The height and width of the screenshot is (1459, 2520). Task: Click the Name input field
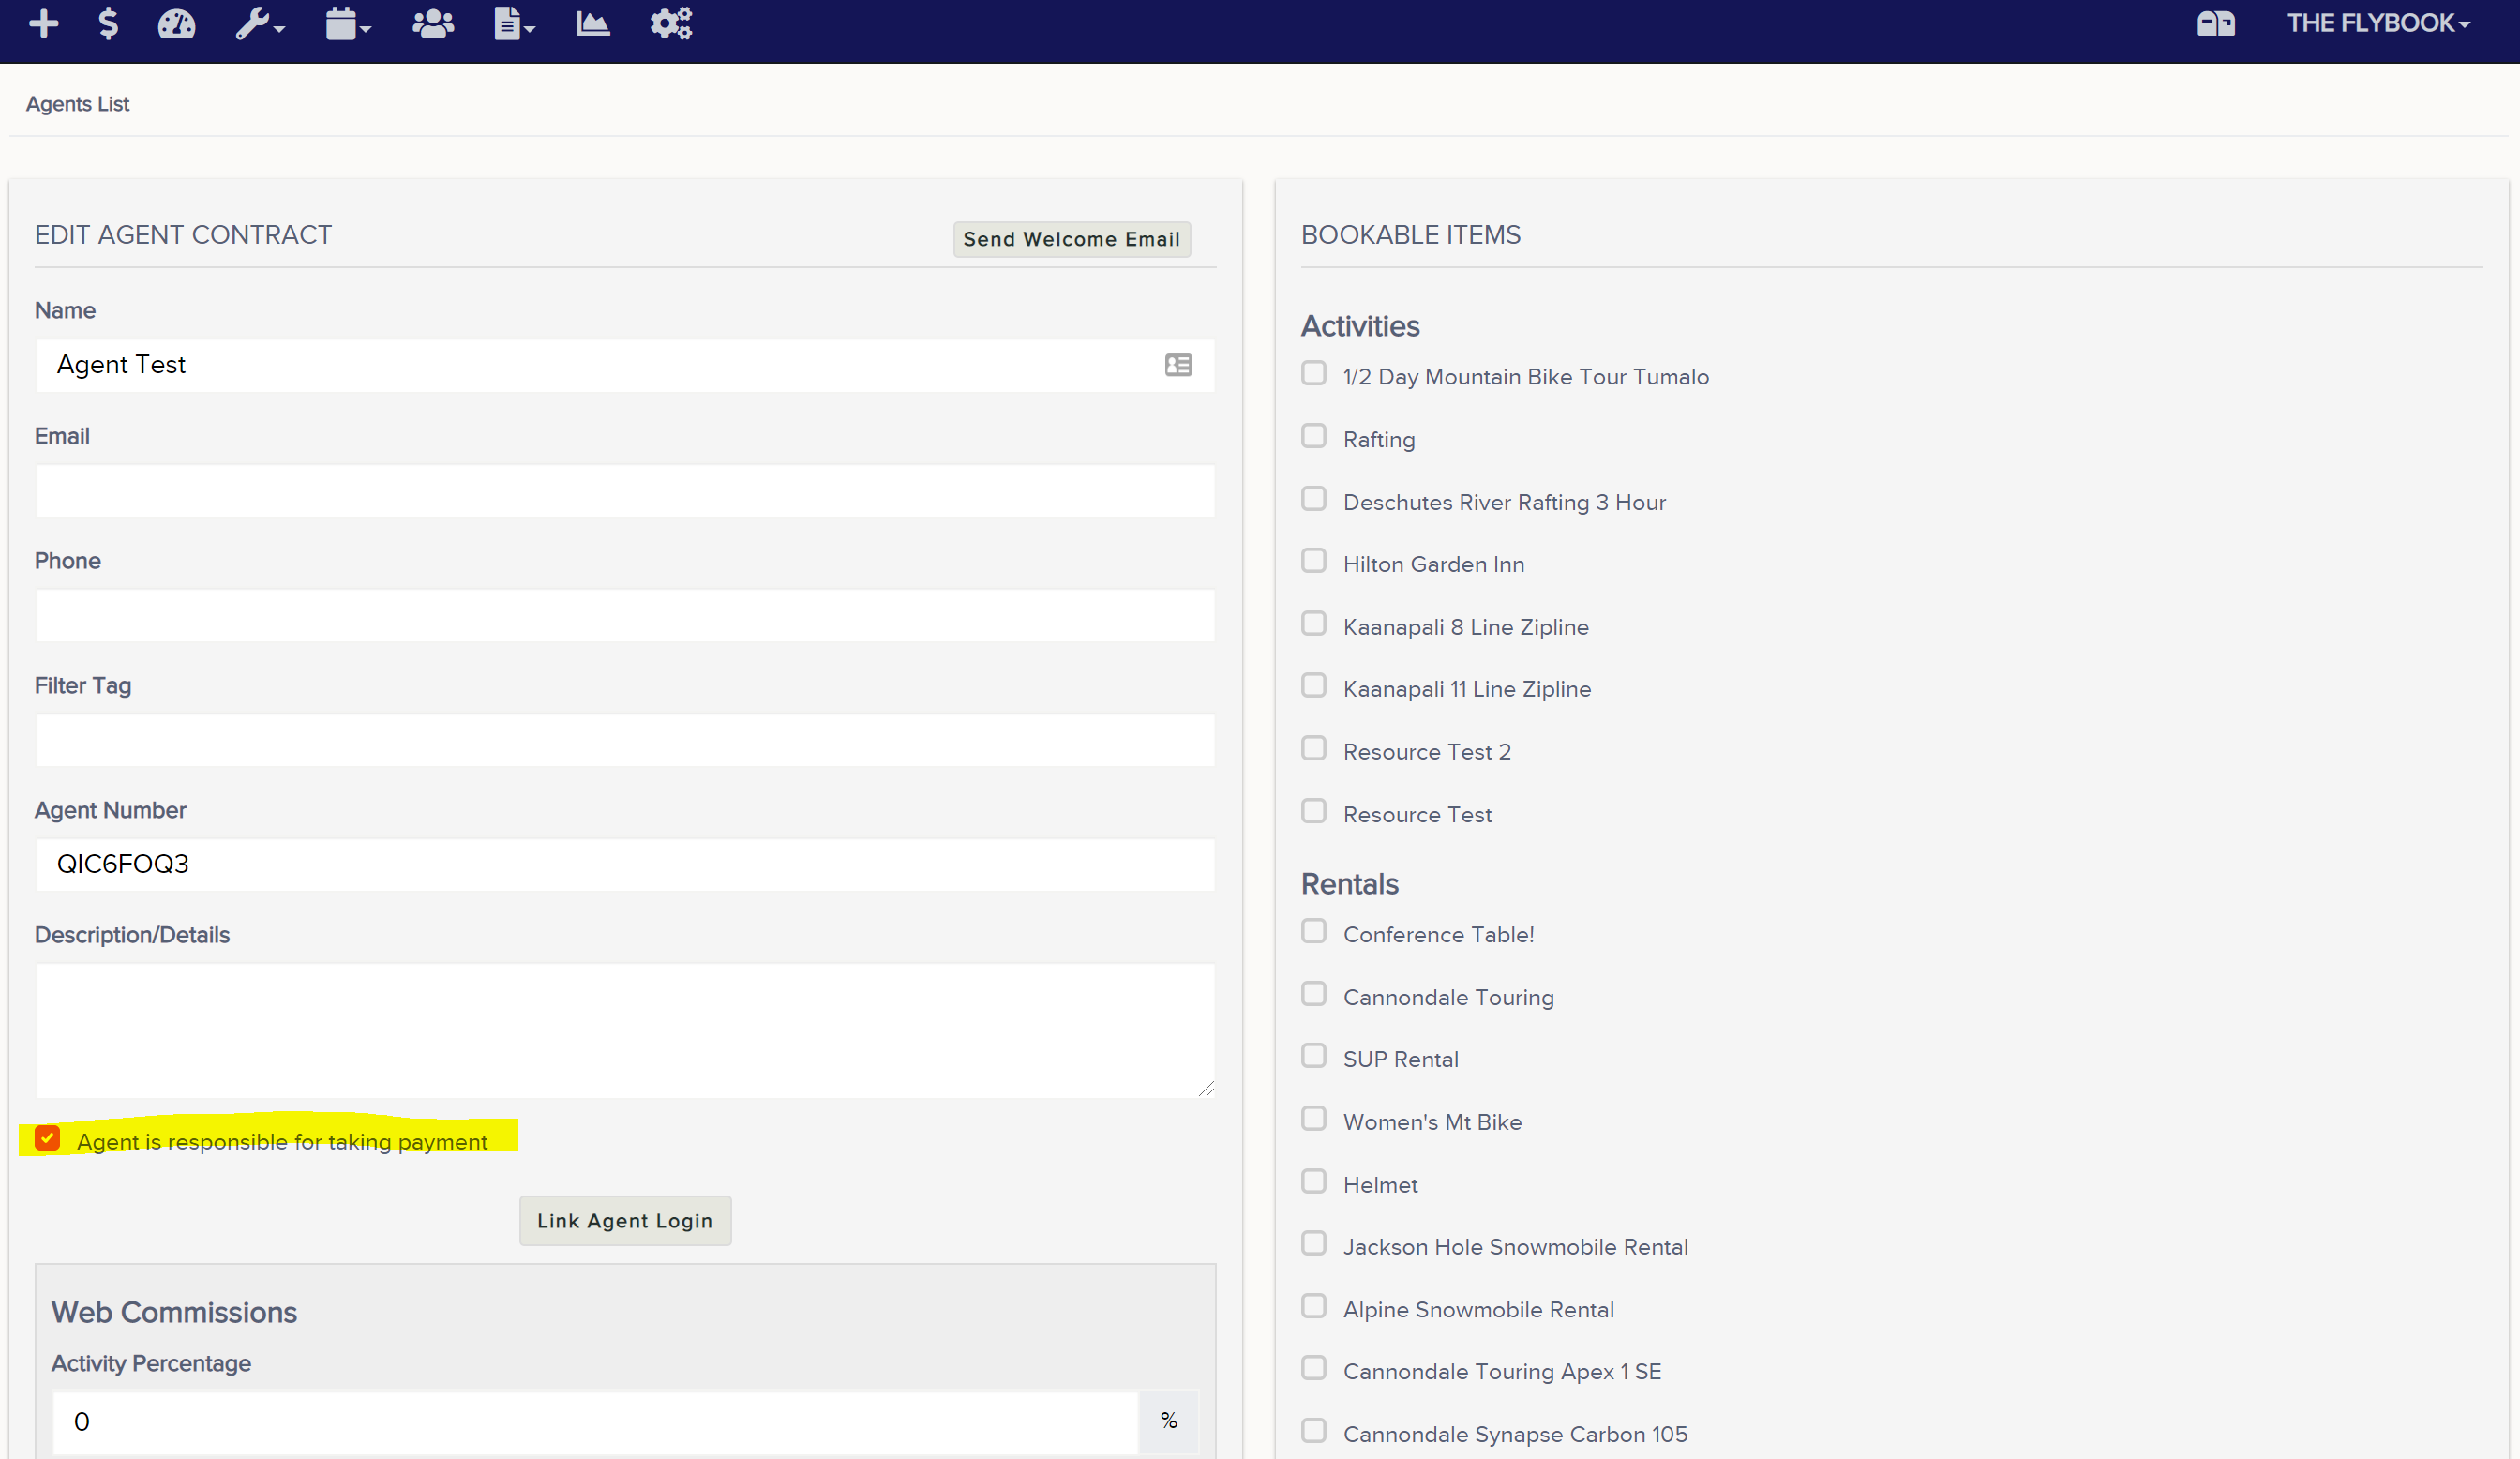(625, 365)
